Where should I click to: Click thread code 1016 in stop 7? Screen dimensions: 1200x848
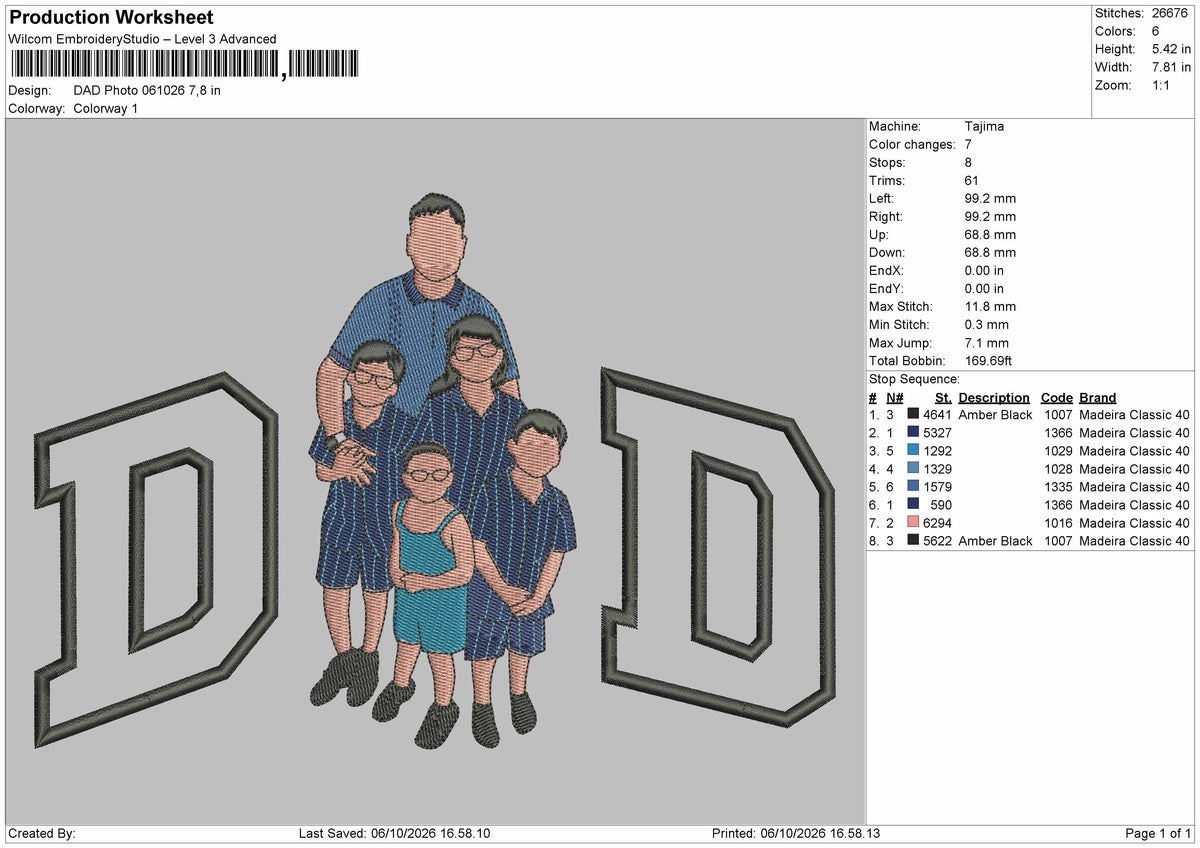tap(1058, 523)
